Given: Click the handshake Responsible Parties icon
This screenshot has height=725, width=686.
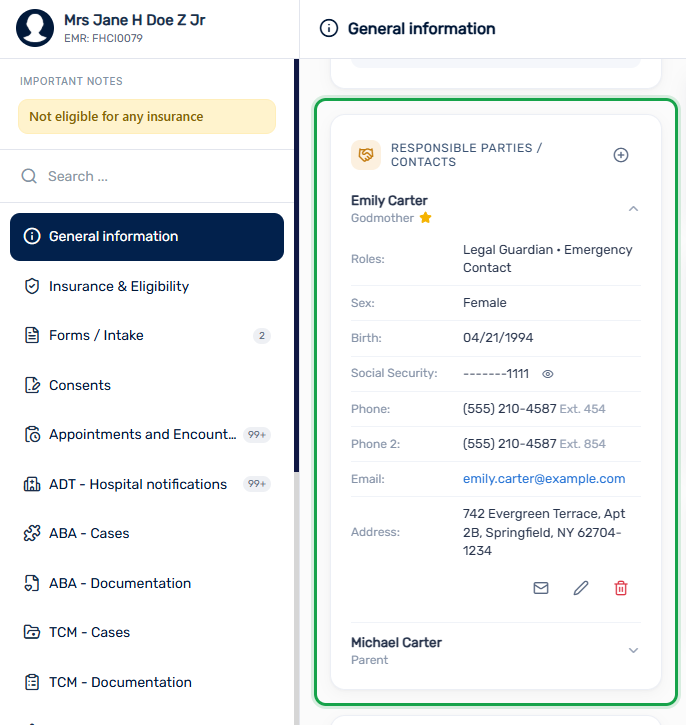Looking at the screenshot, I should coord(366,155).
